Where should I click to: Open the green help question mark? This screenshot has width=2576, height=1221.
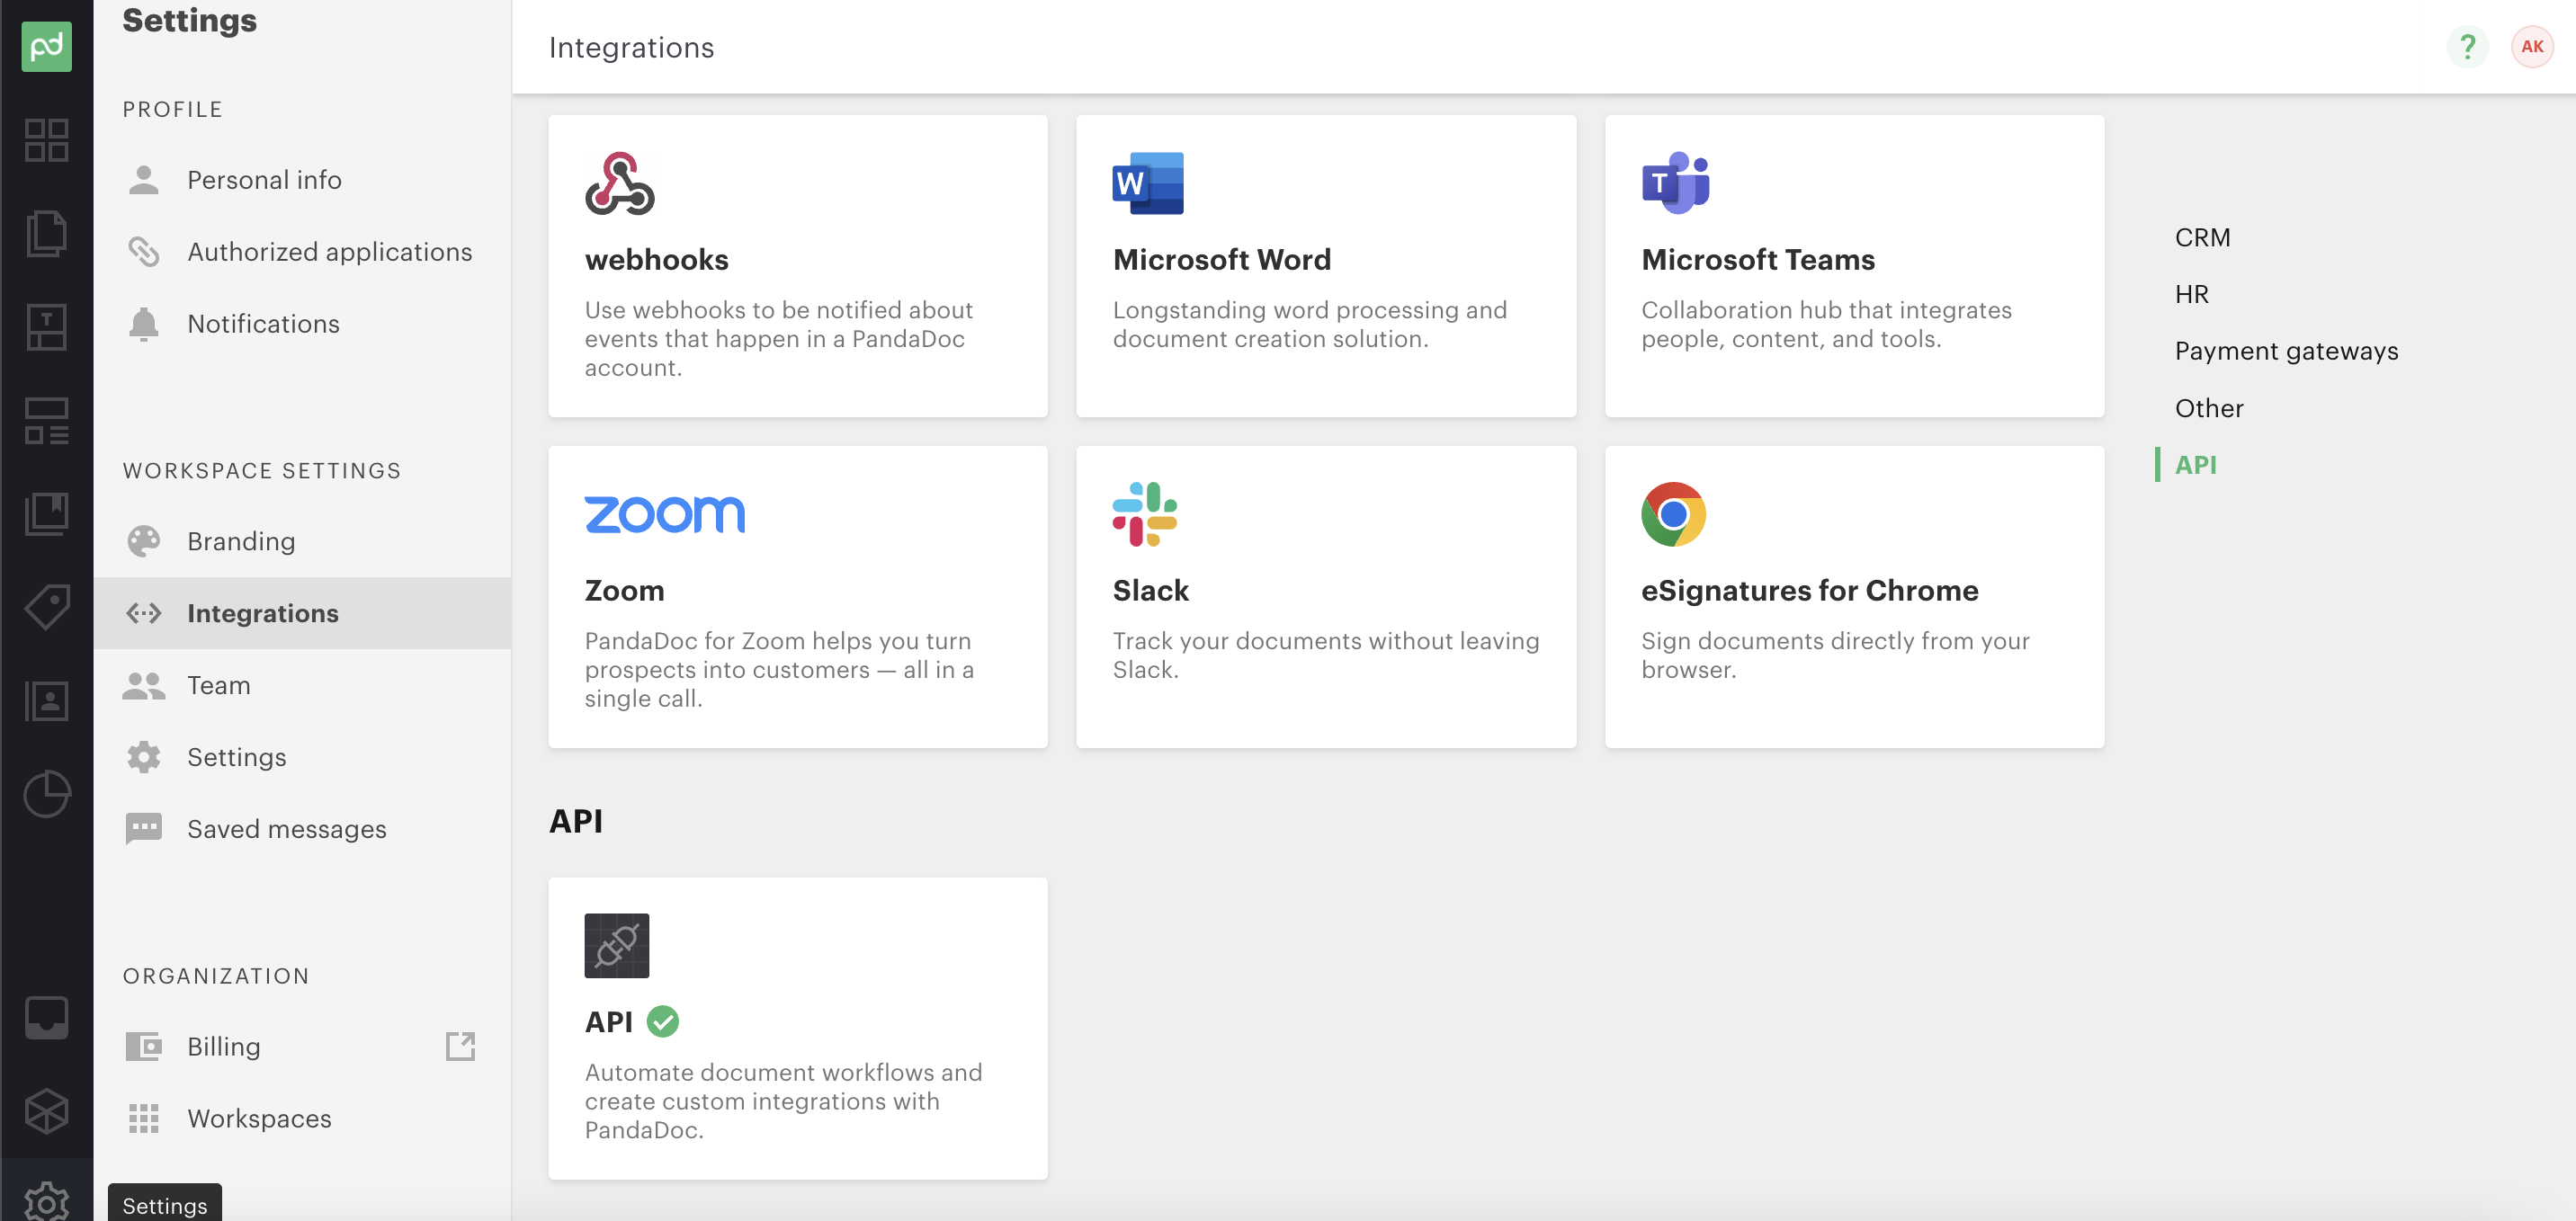coord(2466,46)
